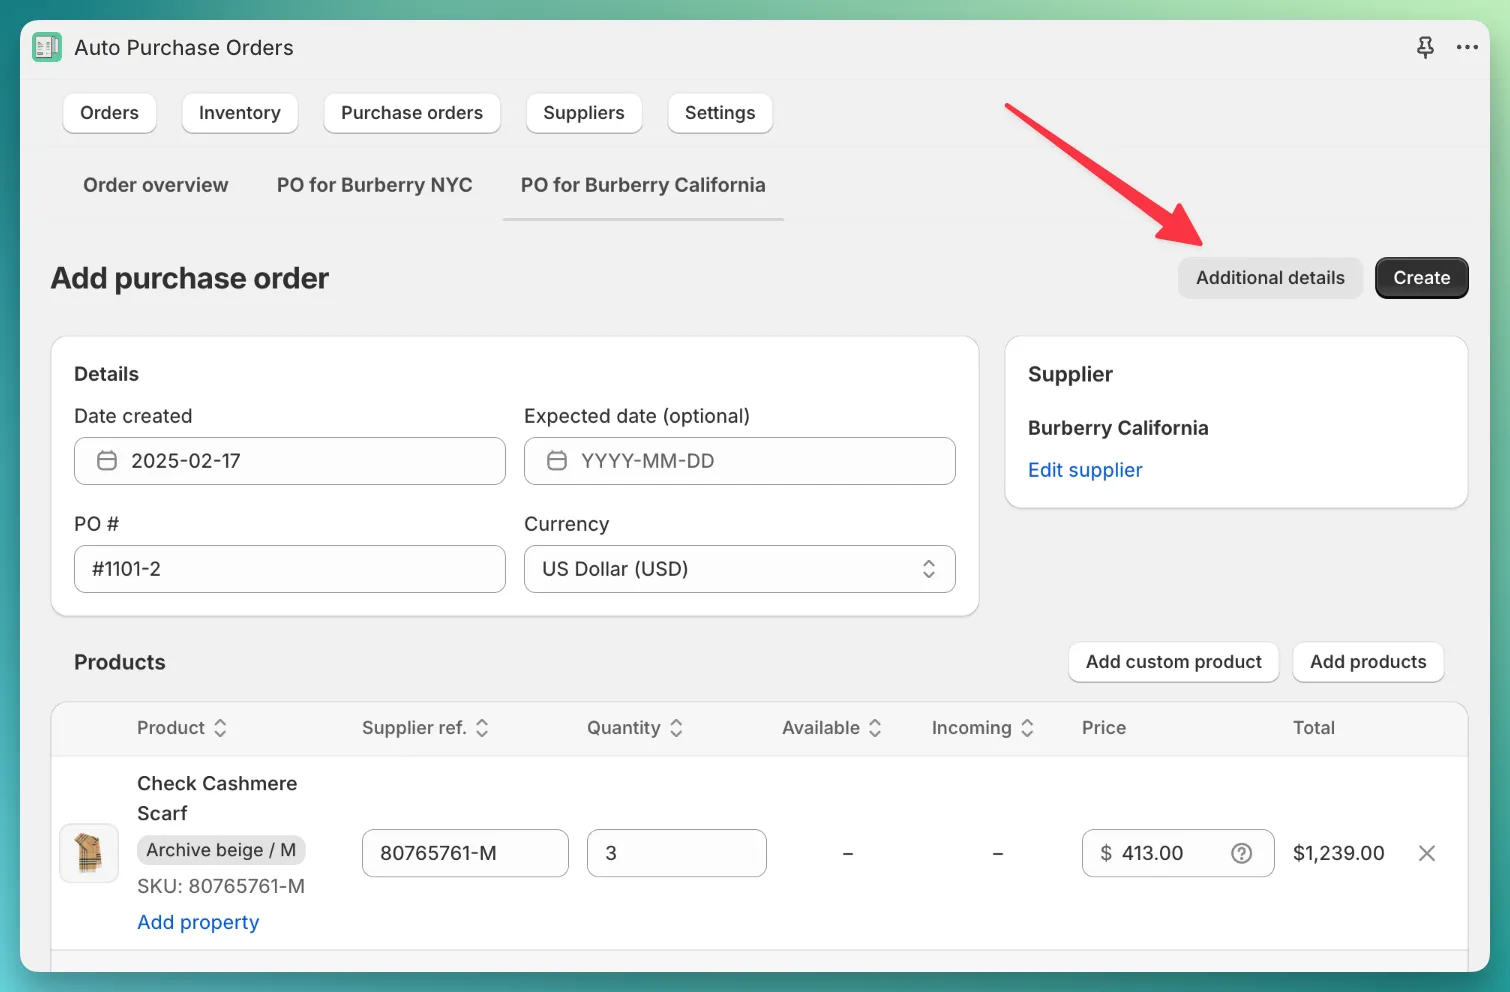Sort by Supplier ref. column
1510x992 pixels.
[x=425, y=728]
